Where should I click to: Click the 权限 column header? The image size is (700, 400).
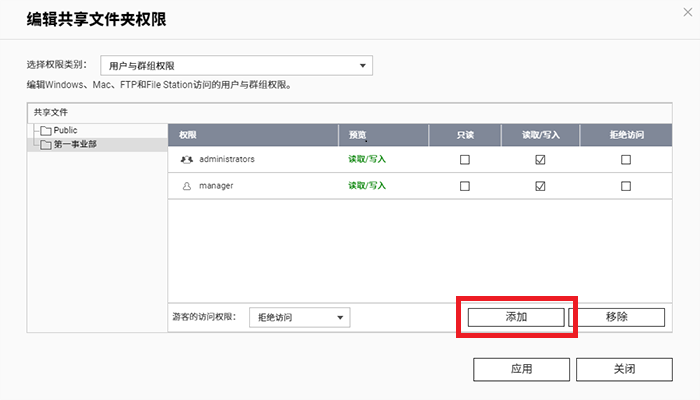click(253, 135)
